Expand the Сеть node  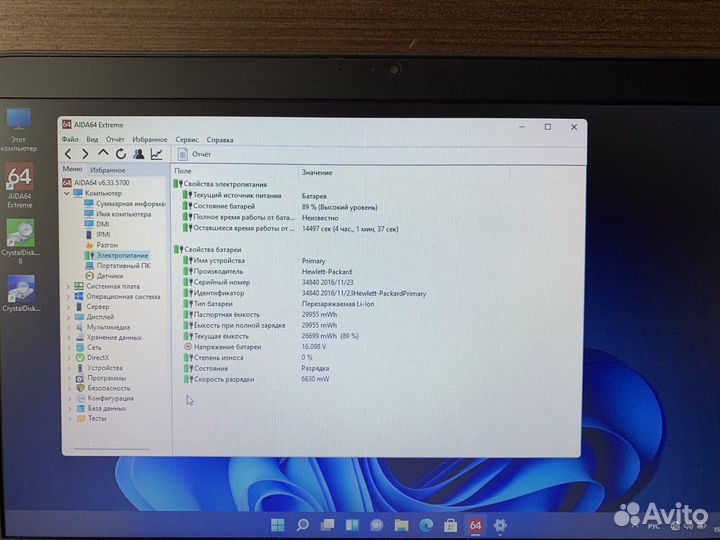[68, 348]
